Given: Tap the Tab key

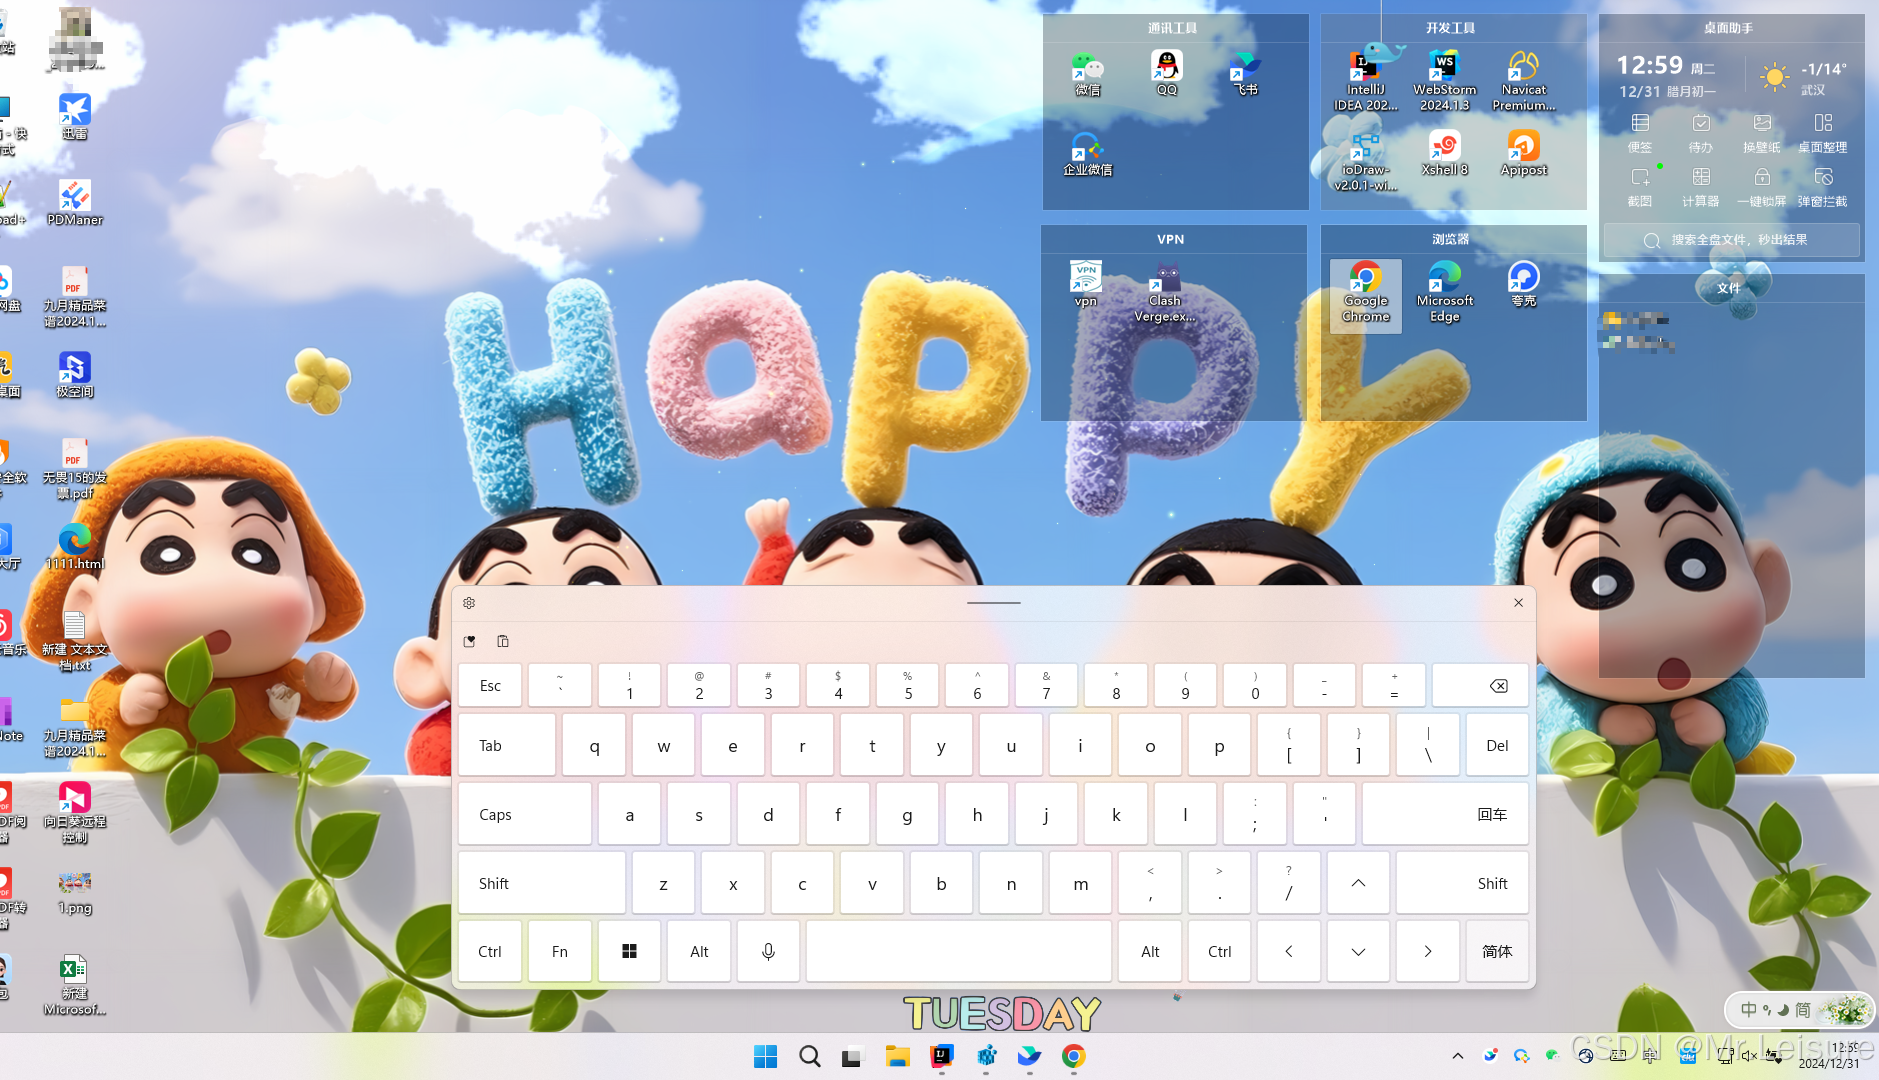Looking at the screenshot, I should tap(507, 745).
